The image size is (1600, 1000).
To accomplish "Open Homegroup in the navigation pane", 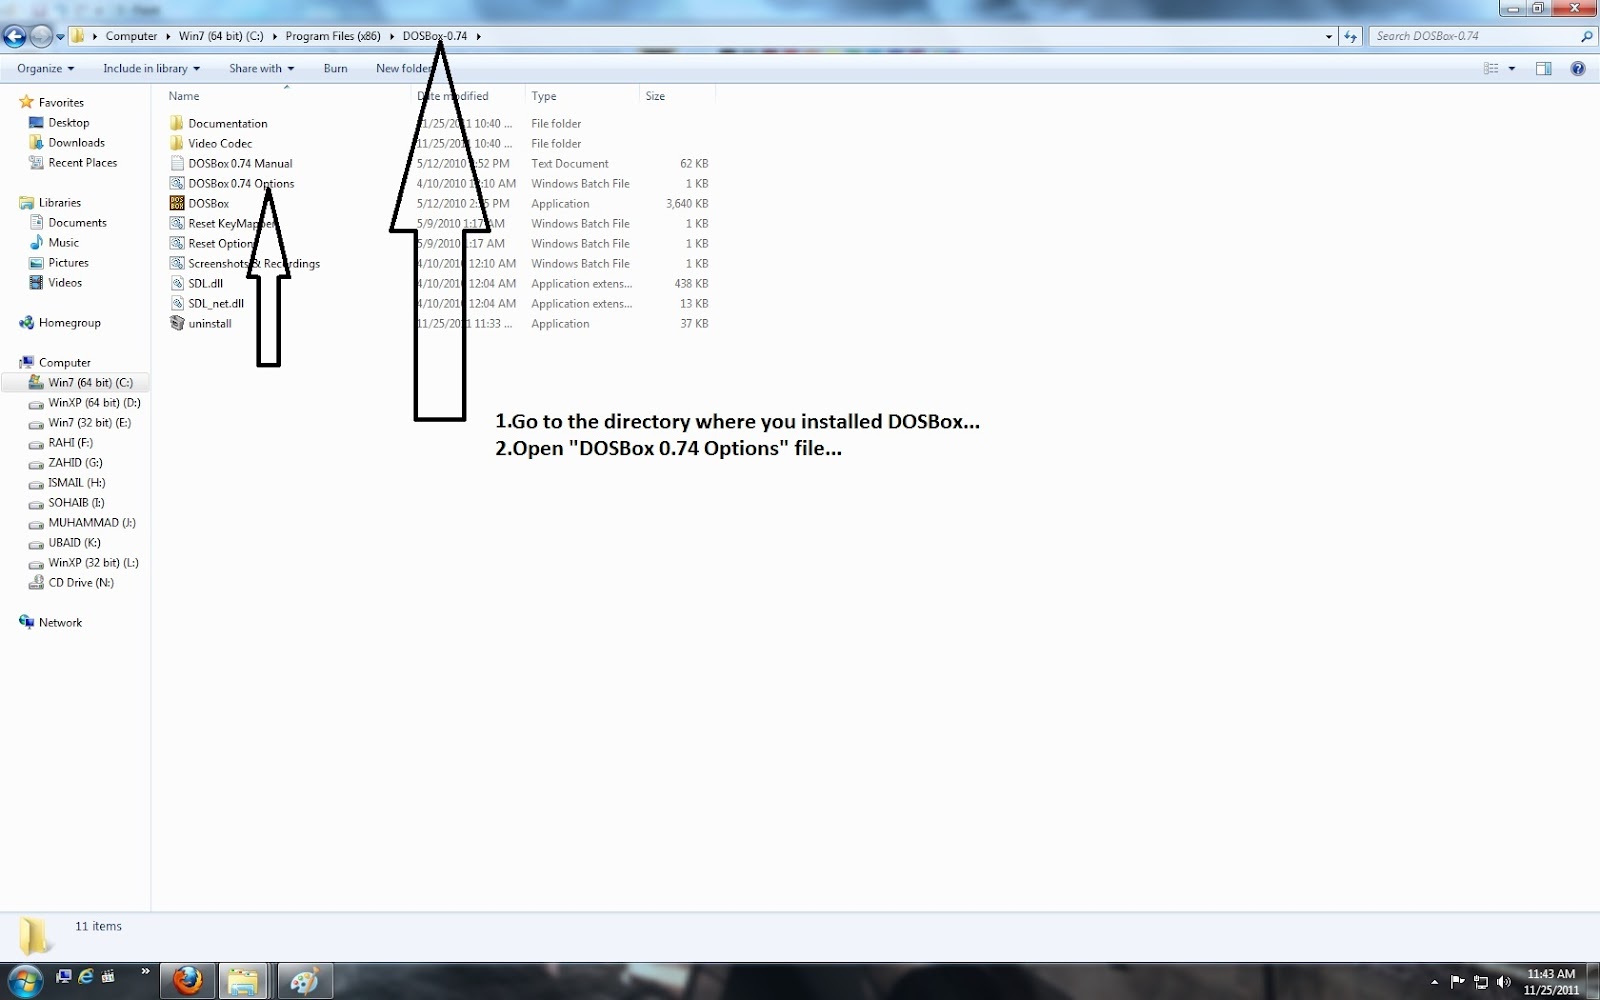I will [x=70, y=322].
